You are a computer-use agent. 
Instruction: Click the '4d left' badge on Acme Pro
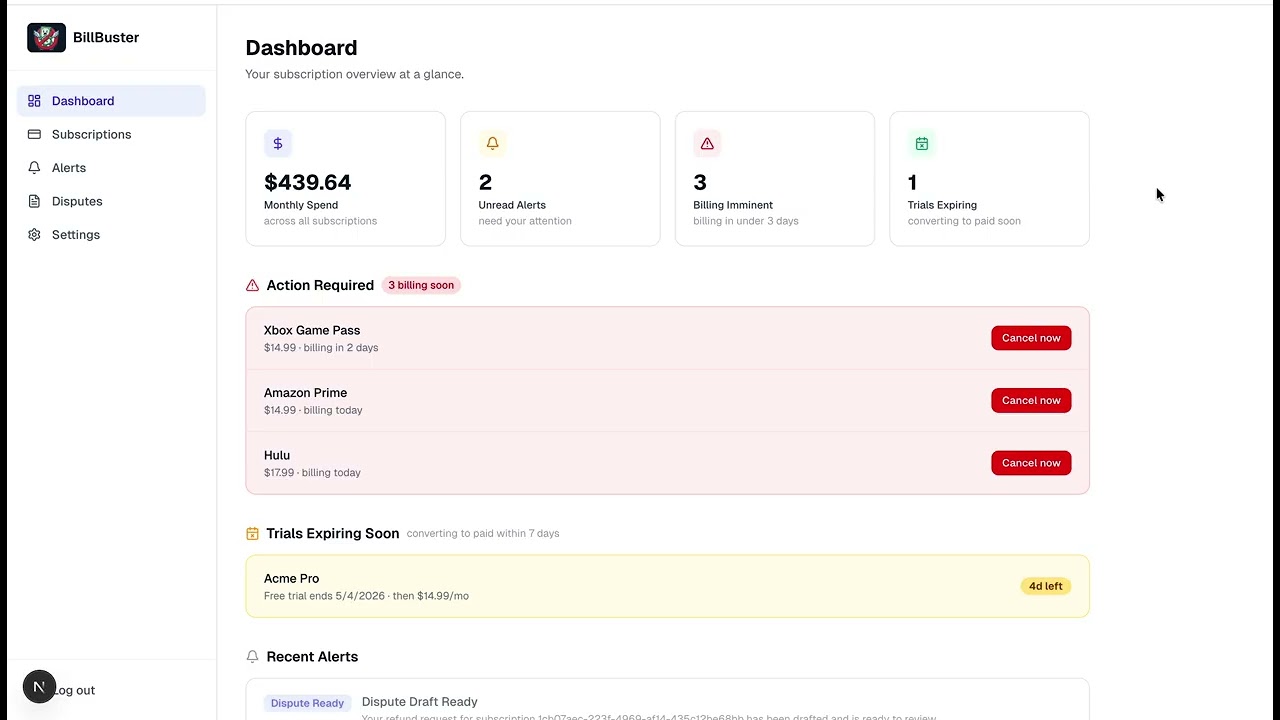click(x=1046, y=586)
